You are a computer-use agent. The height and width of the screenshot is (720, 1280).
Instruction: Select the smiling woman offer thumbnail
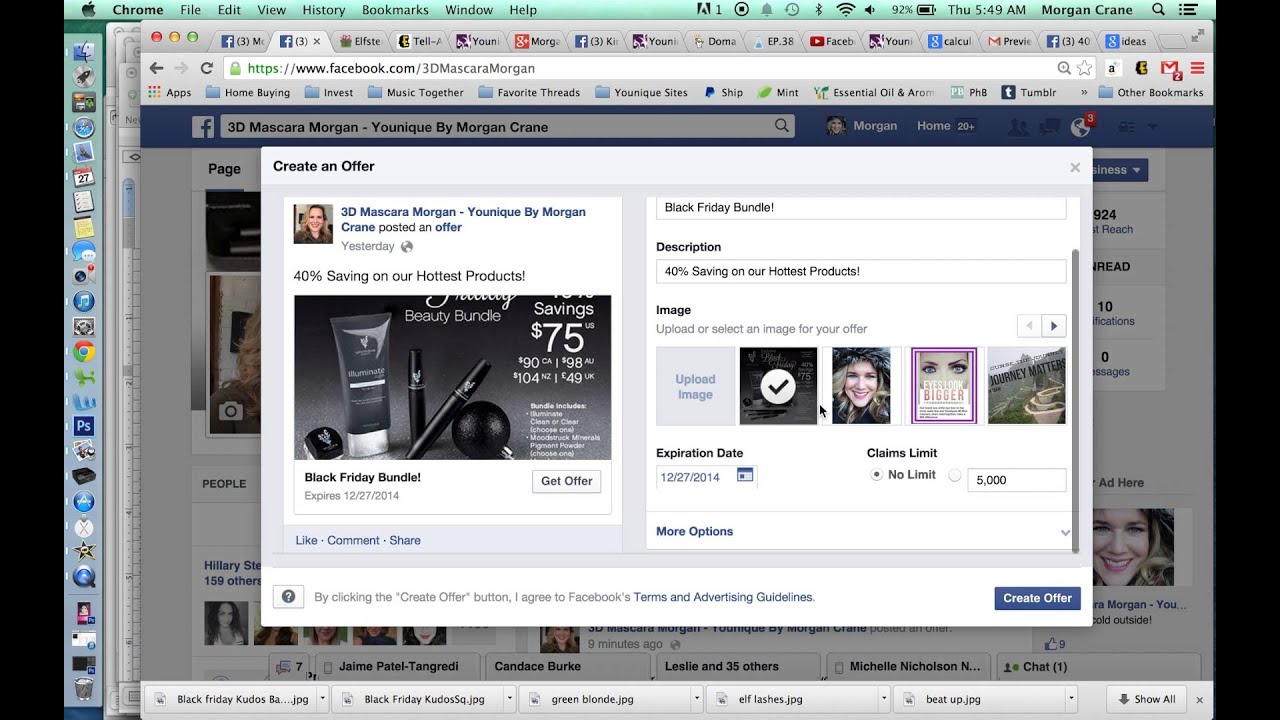coord(861,386)
